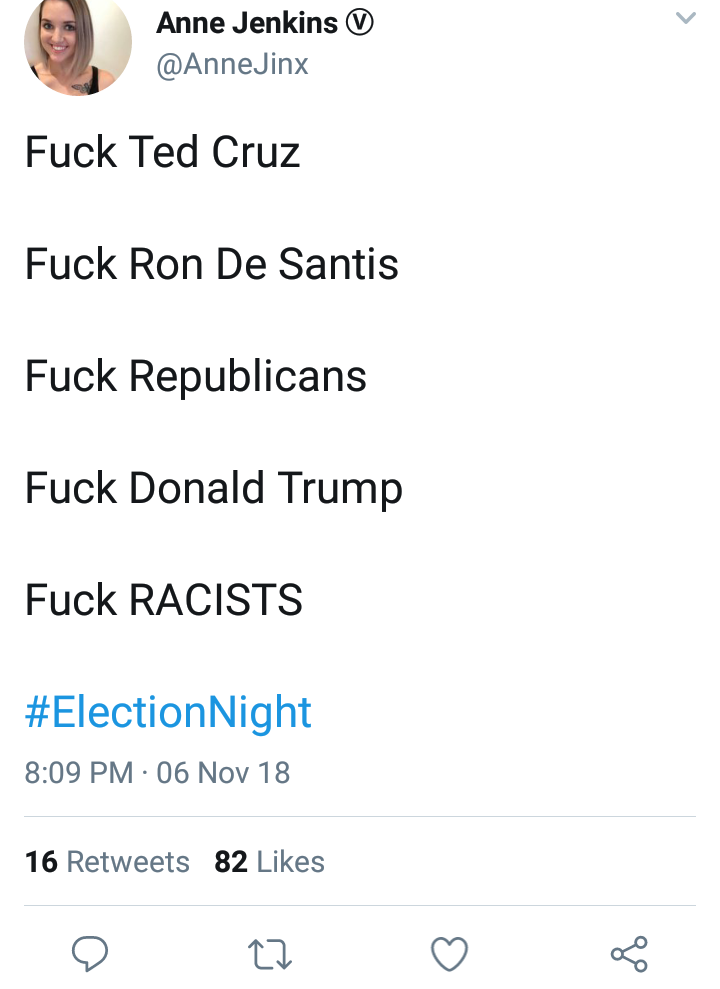Click the "Fuck RACISTS" text line
Viewport: 720px width, 989px height.
tap(164, 600)
